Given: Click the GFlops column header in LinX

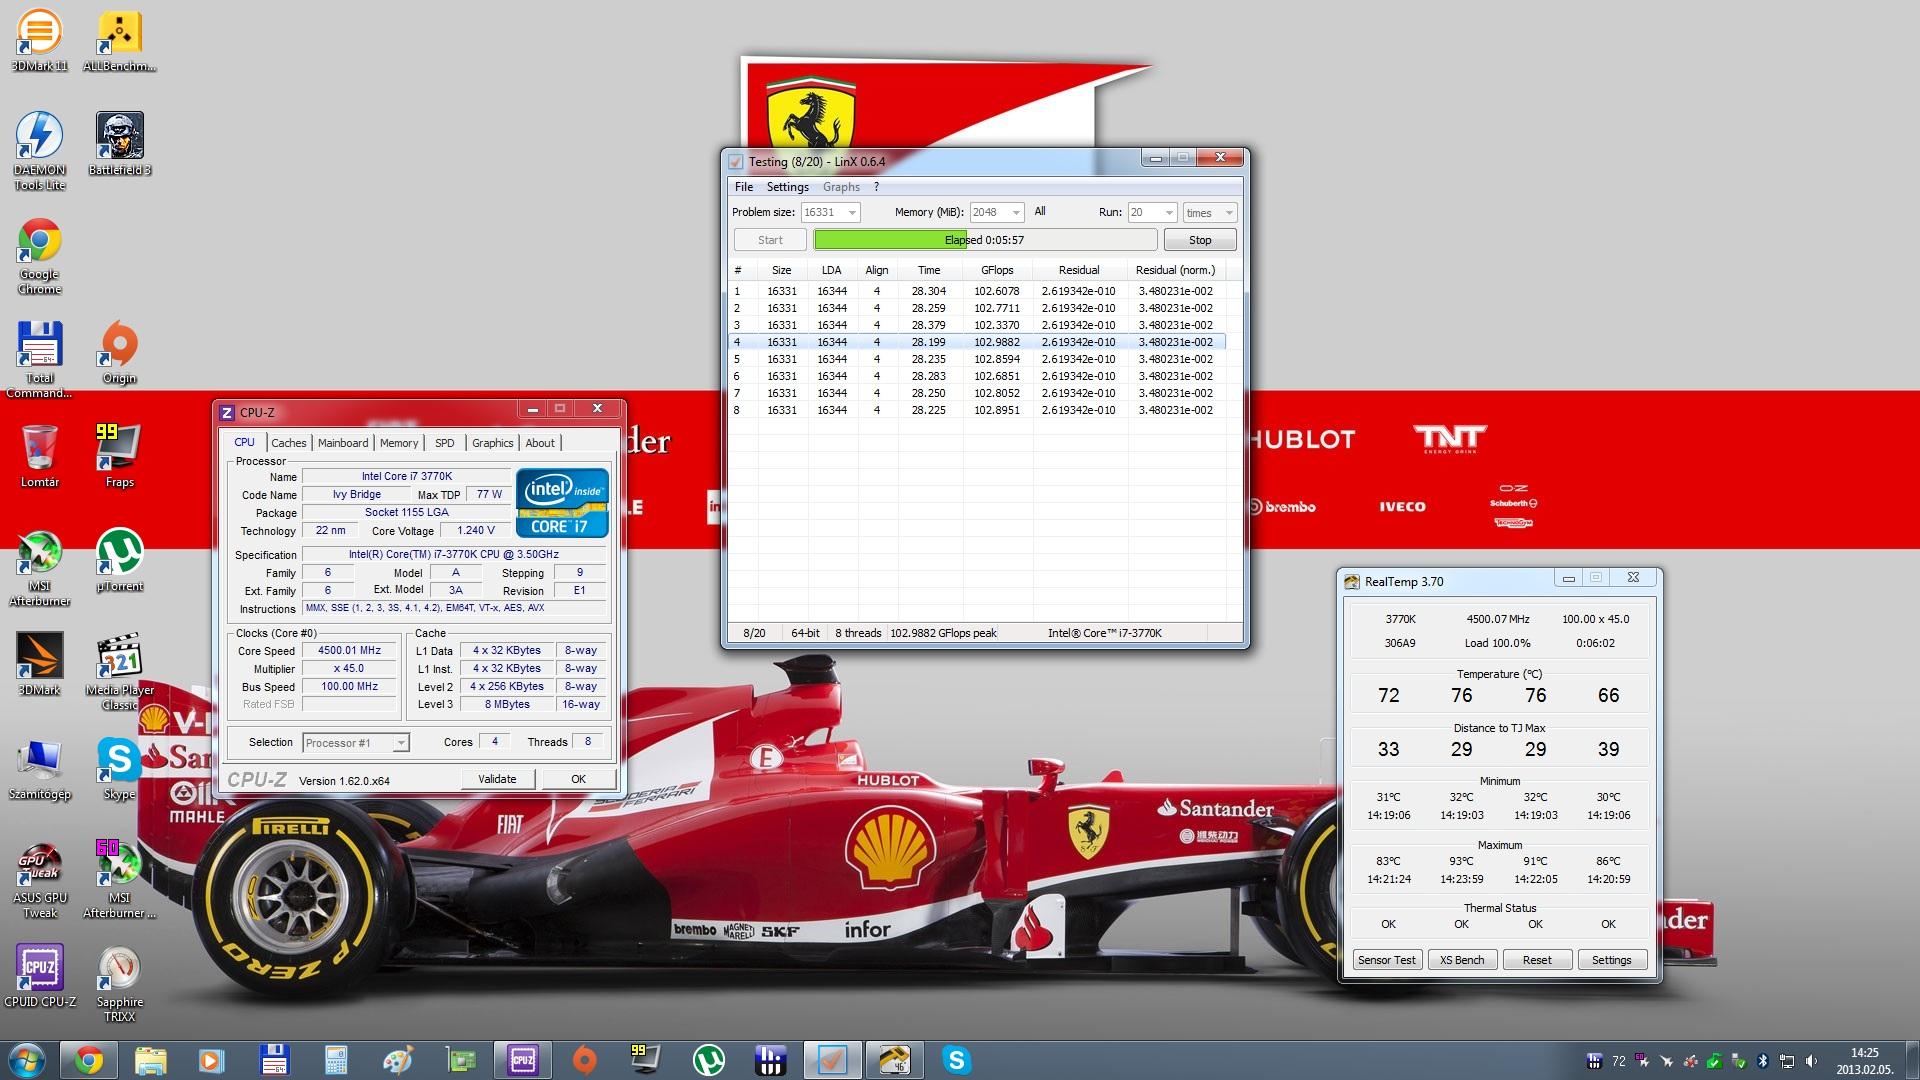Looking at the screenshot, I should click(997, 270).
